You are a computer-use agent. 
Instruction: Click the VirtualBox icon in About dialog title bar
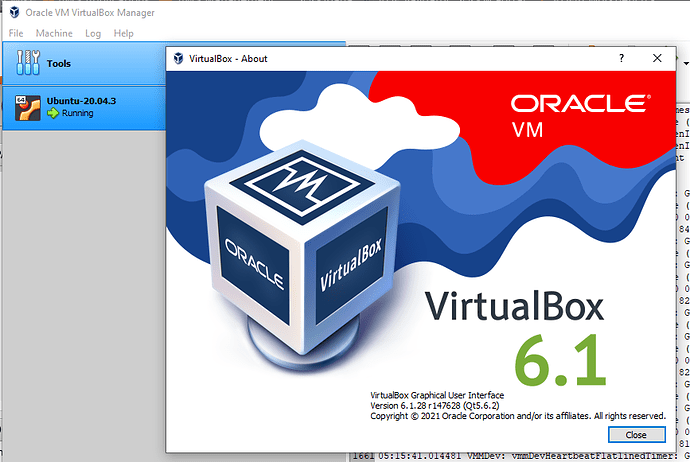178,58
